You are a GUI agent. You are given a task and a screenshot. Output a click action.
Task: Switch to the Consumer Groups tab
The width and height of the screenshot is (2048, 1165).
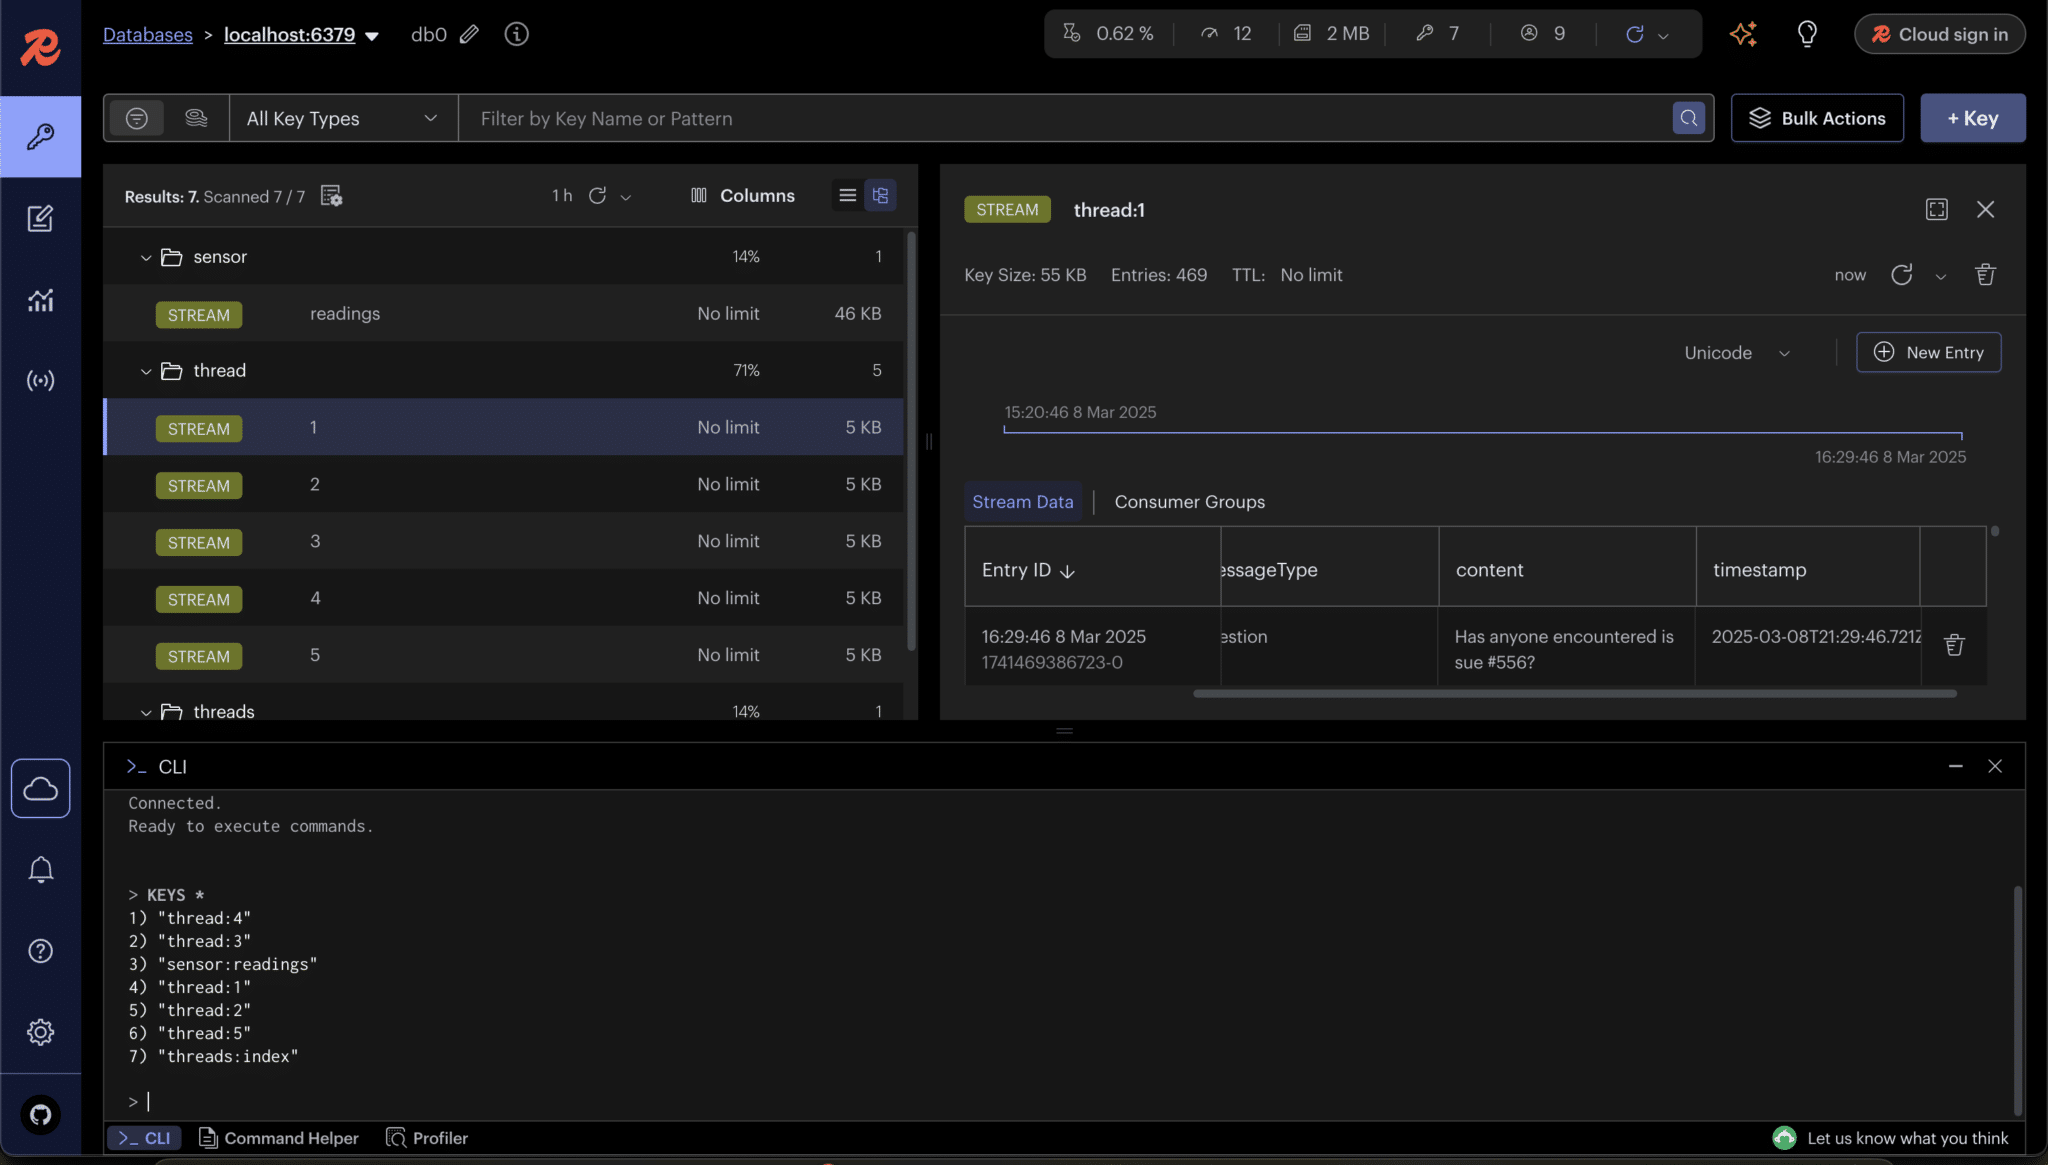(x=1189, y=501)
